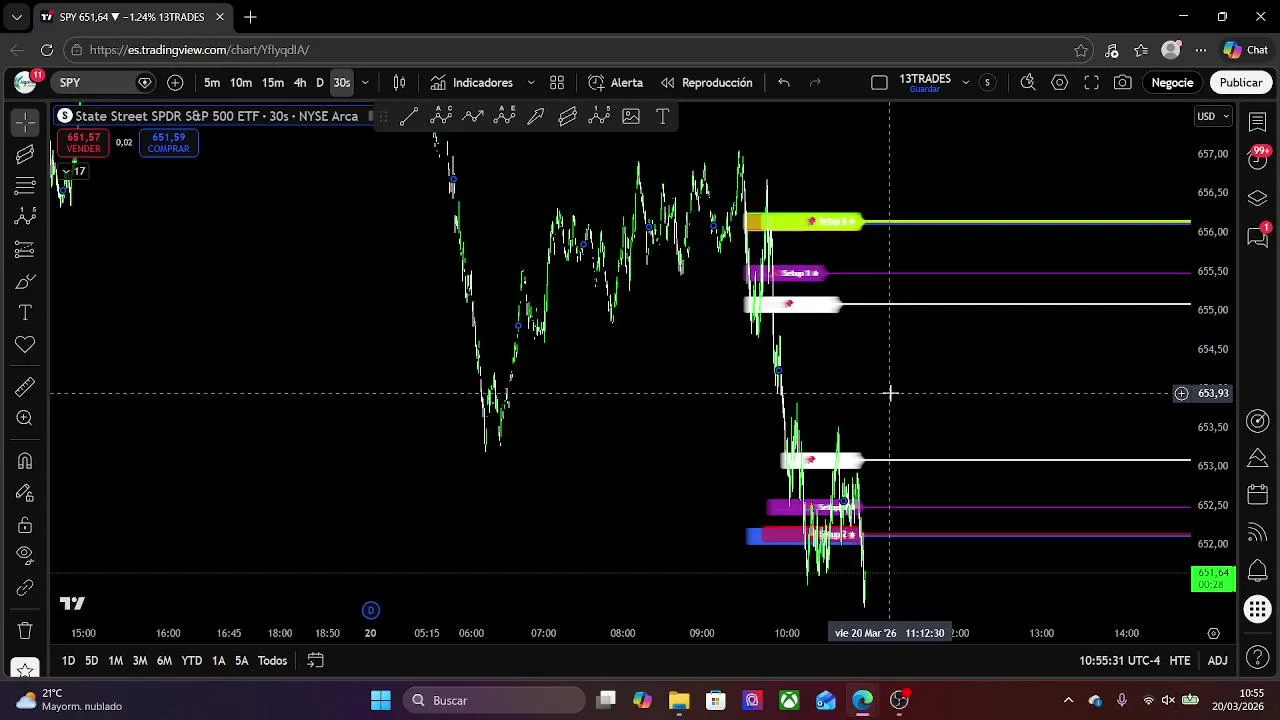
Task: Expand the Indicadores favorites dropdown arrow
Action: (x=531, y=83)
